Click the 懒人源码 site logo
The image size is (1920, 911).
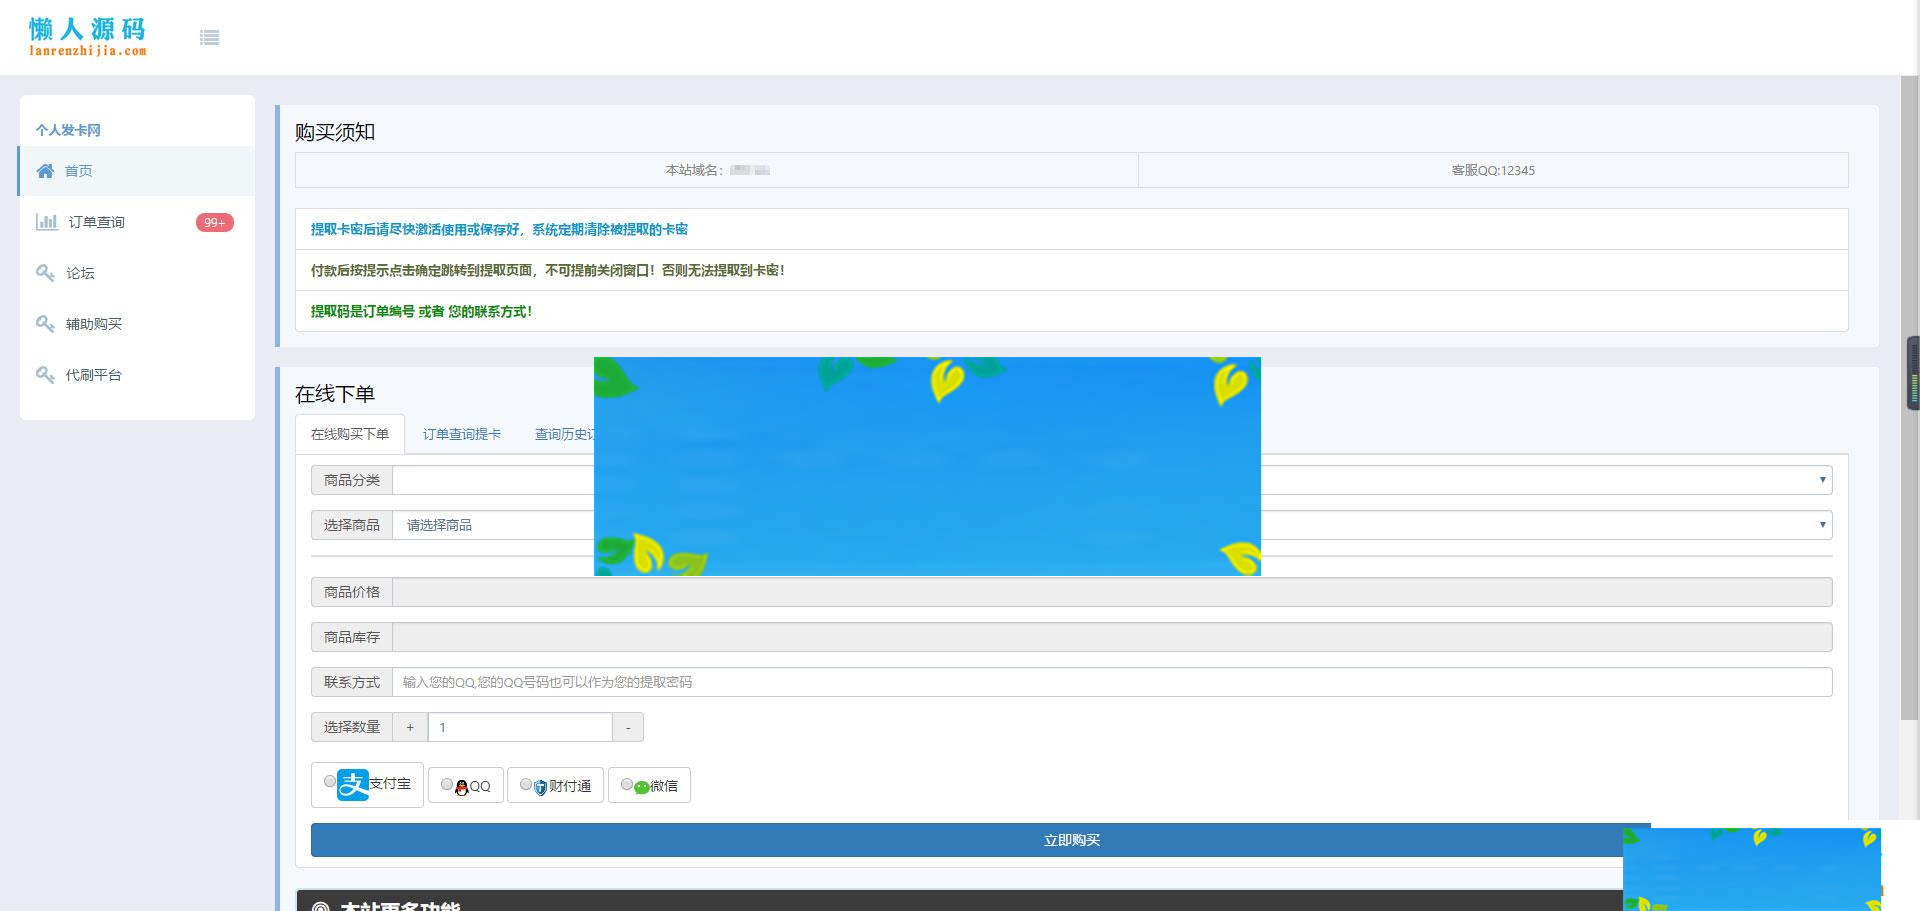[x=88, y=37]
